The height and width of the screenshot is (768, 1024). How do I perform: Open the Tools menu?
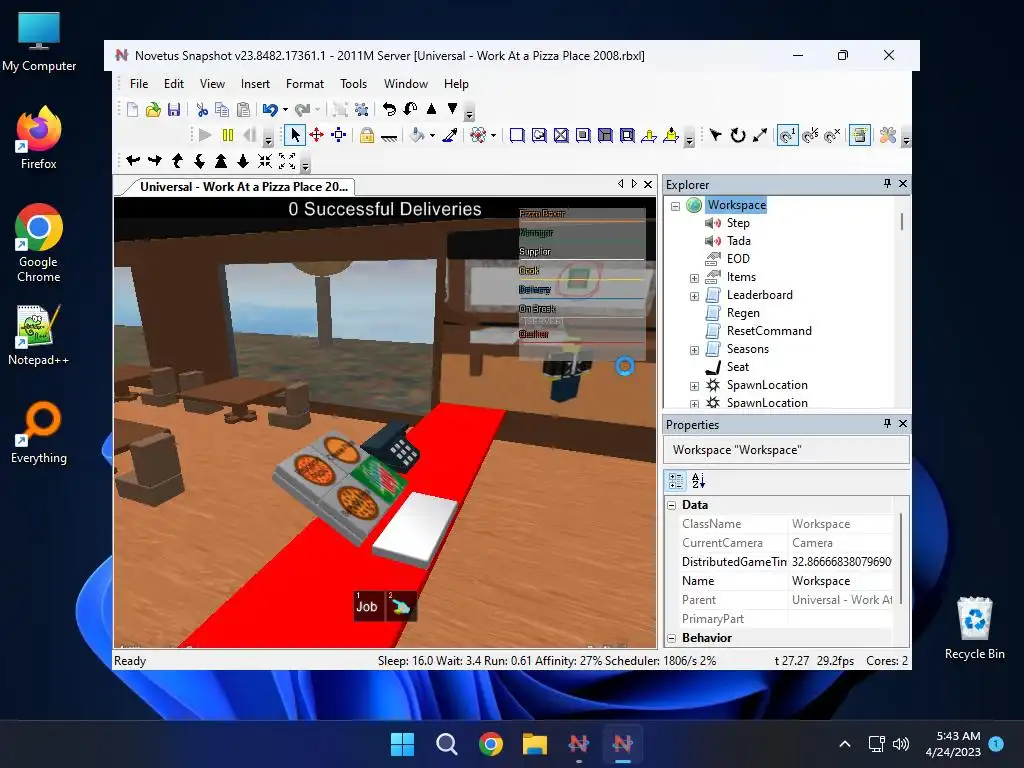(x=353, y=84)
